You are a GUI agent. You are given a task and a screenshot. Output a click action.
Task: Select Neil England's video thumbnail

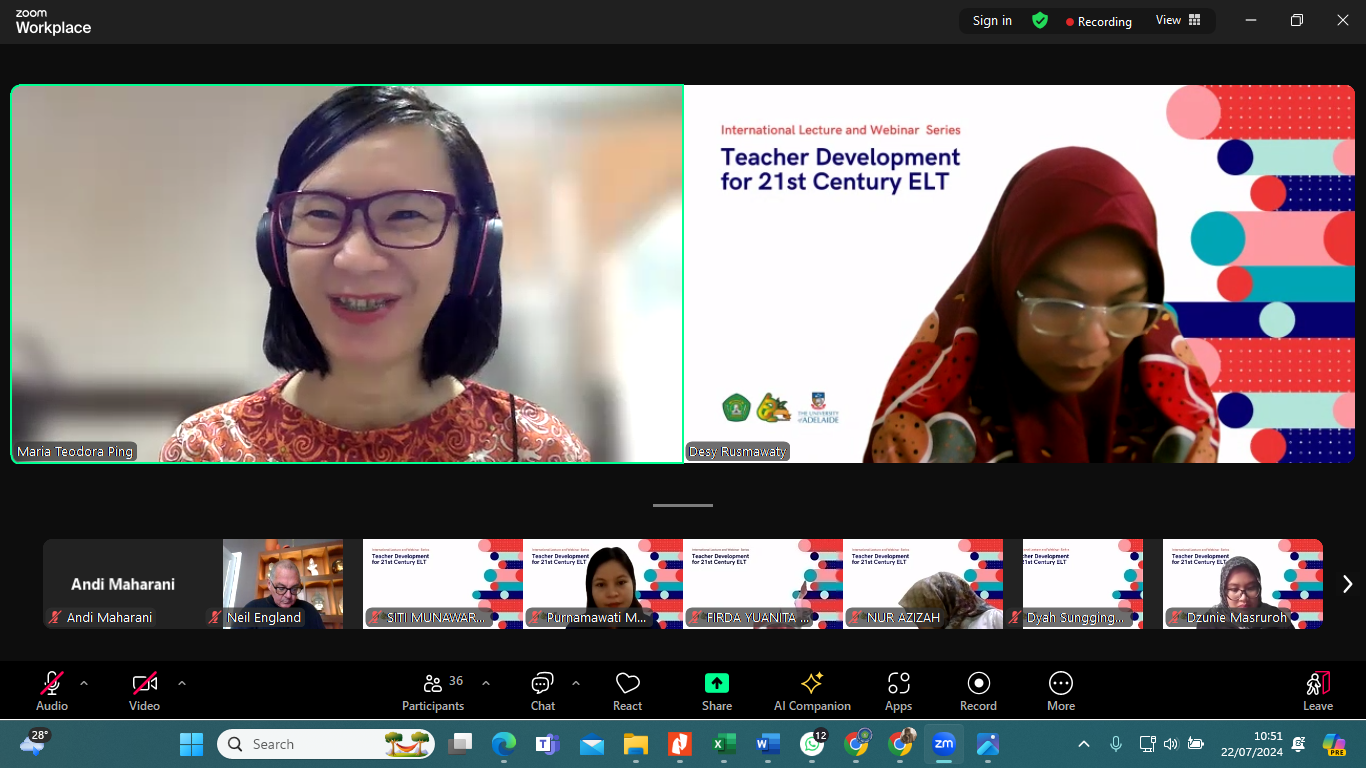point(283,584)
